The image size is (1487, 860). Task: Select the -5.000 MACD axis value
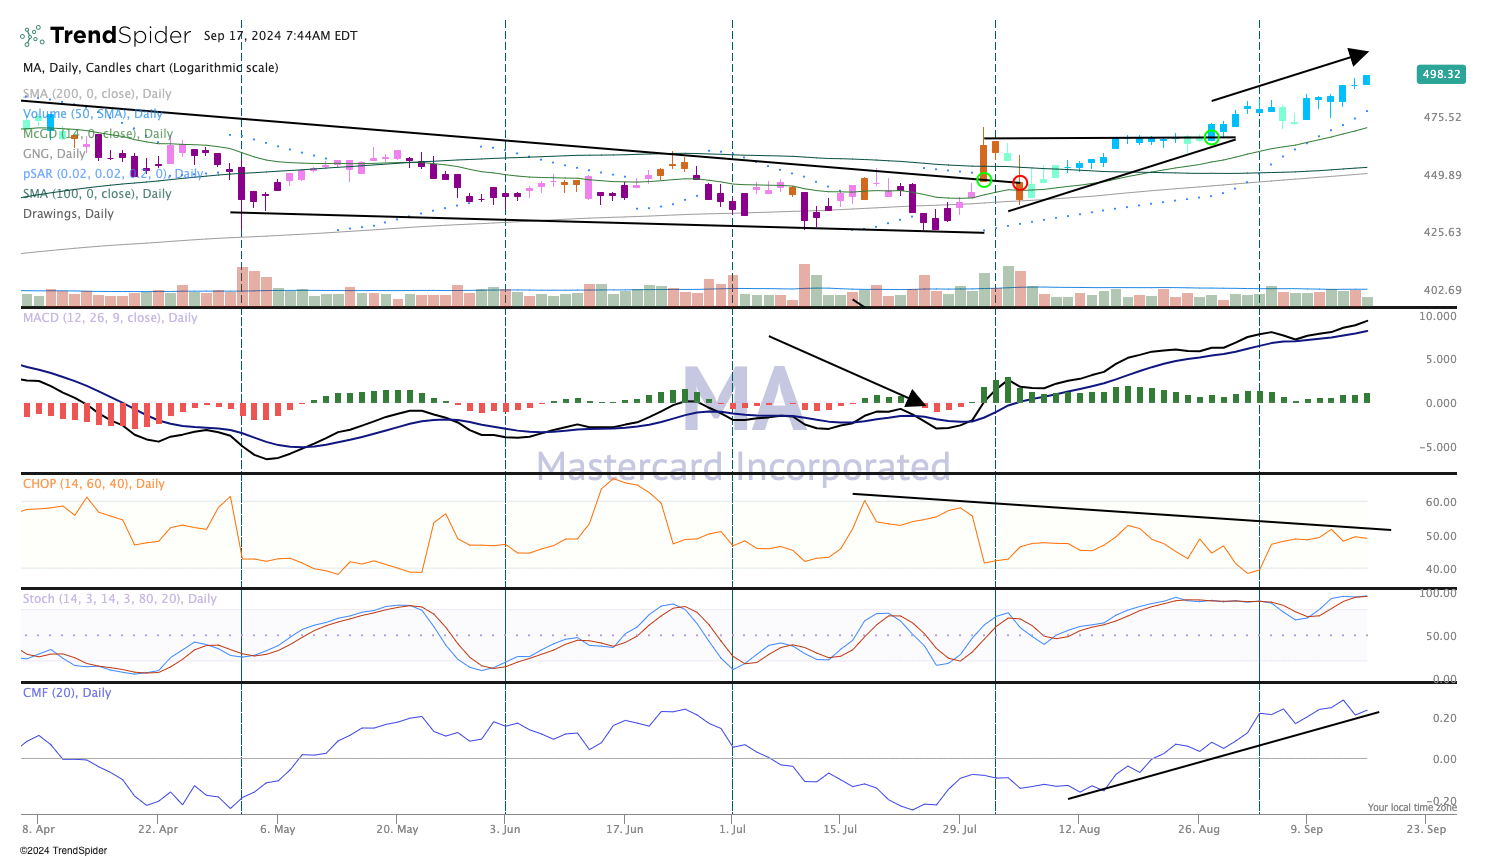tap(1438, 447)
